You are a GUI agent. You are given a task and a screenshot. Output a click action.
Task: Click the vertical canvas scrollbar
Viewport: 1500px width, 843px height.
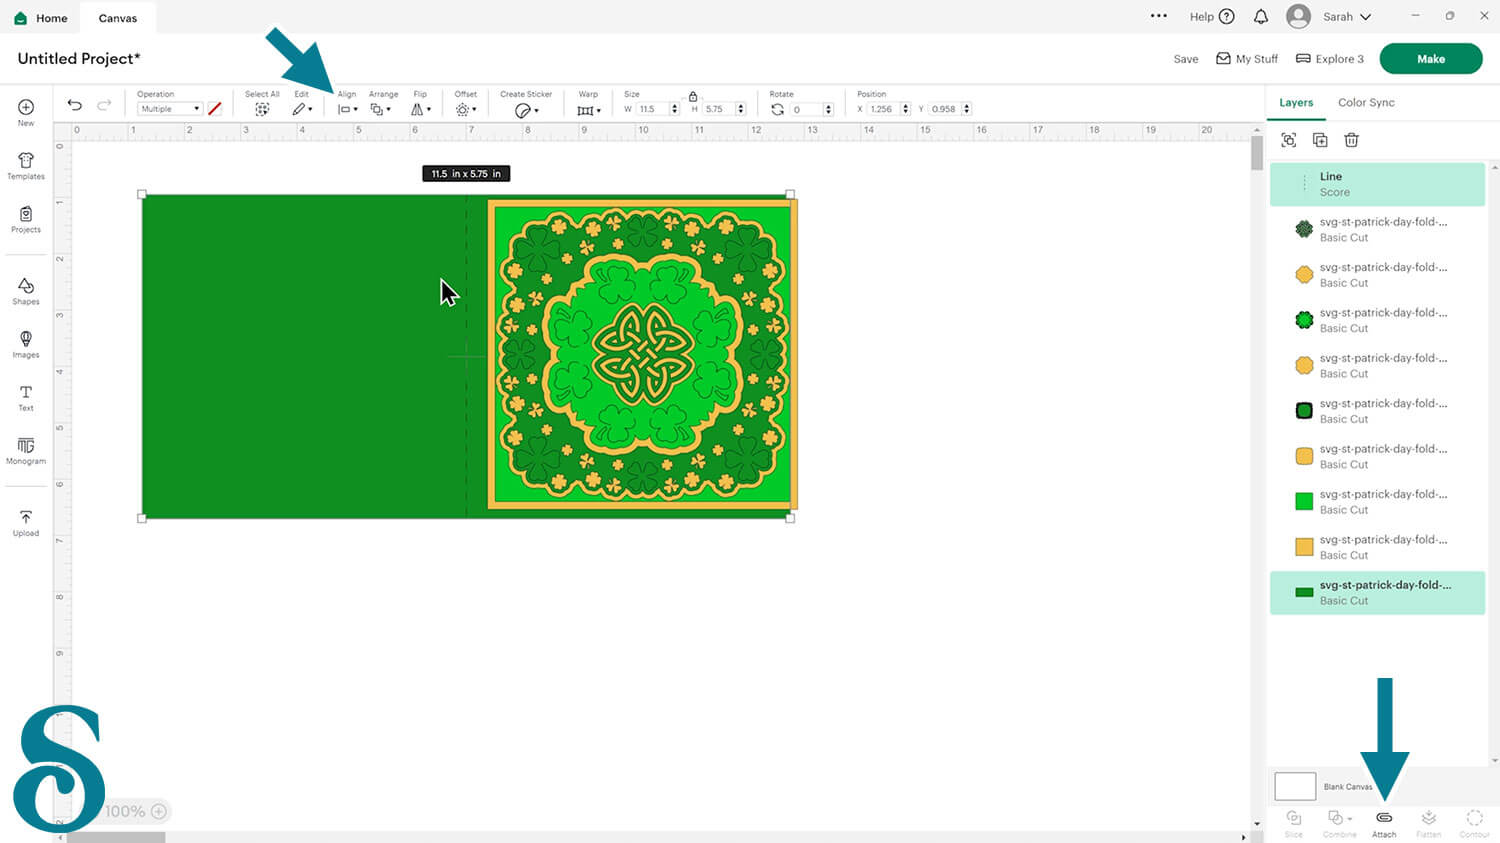[x=1257, y=153]
